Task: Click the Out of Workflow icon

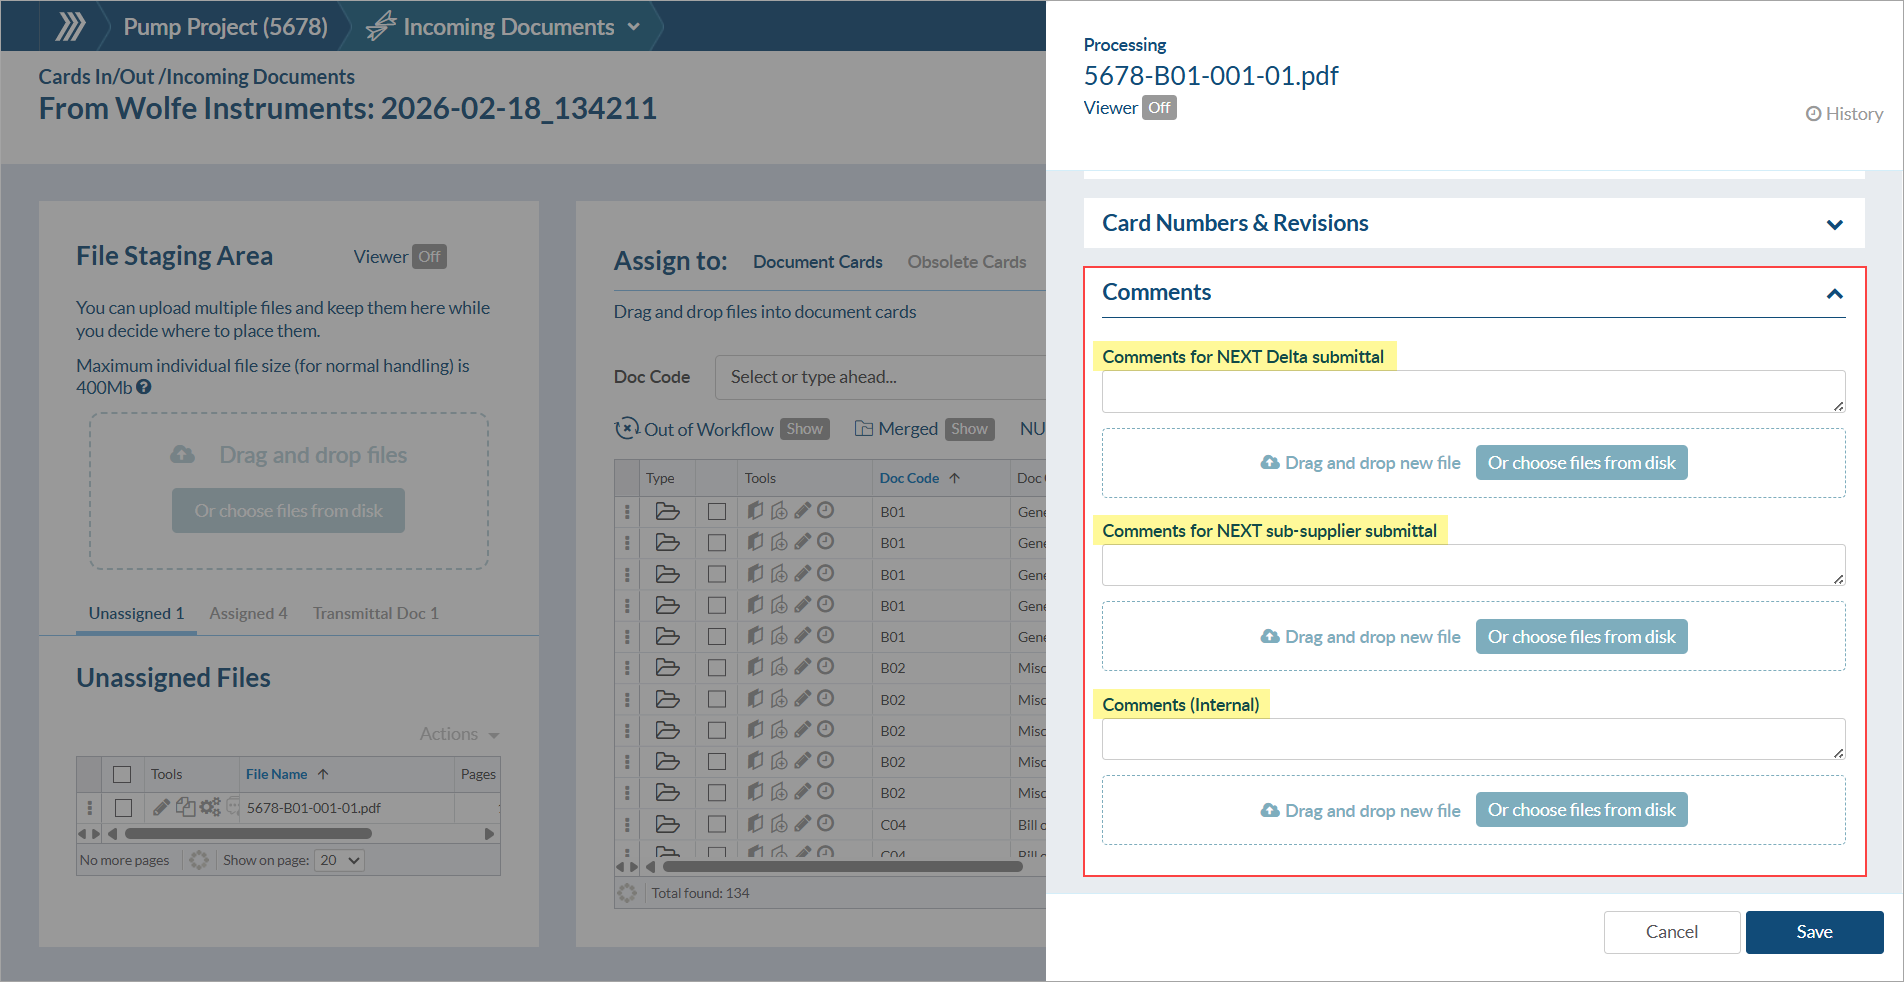Action: (626, 429)
